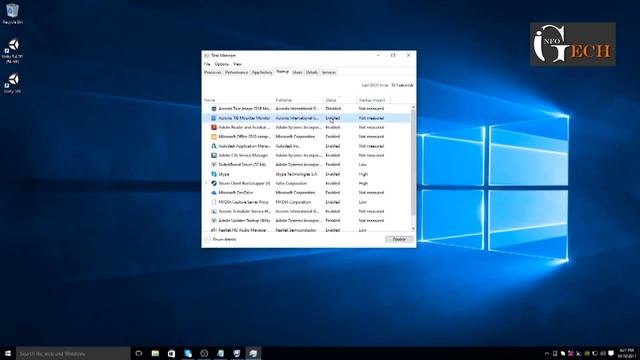Collapse Task Manager with Fewer details
The width and height of the screenshot is (640, 360).
pos(221,240)
